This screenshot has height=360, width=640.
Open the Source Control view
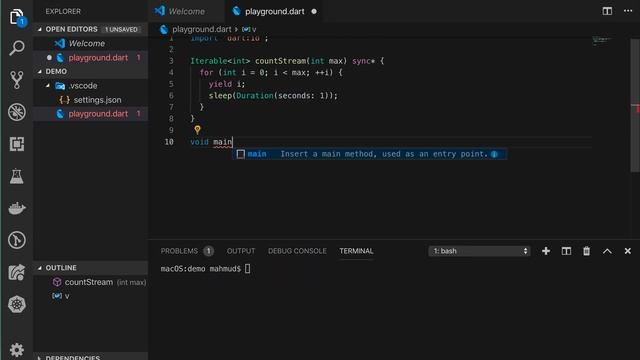(x=17, y=80)
